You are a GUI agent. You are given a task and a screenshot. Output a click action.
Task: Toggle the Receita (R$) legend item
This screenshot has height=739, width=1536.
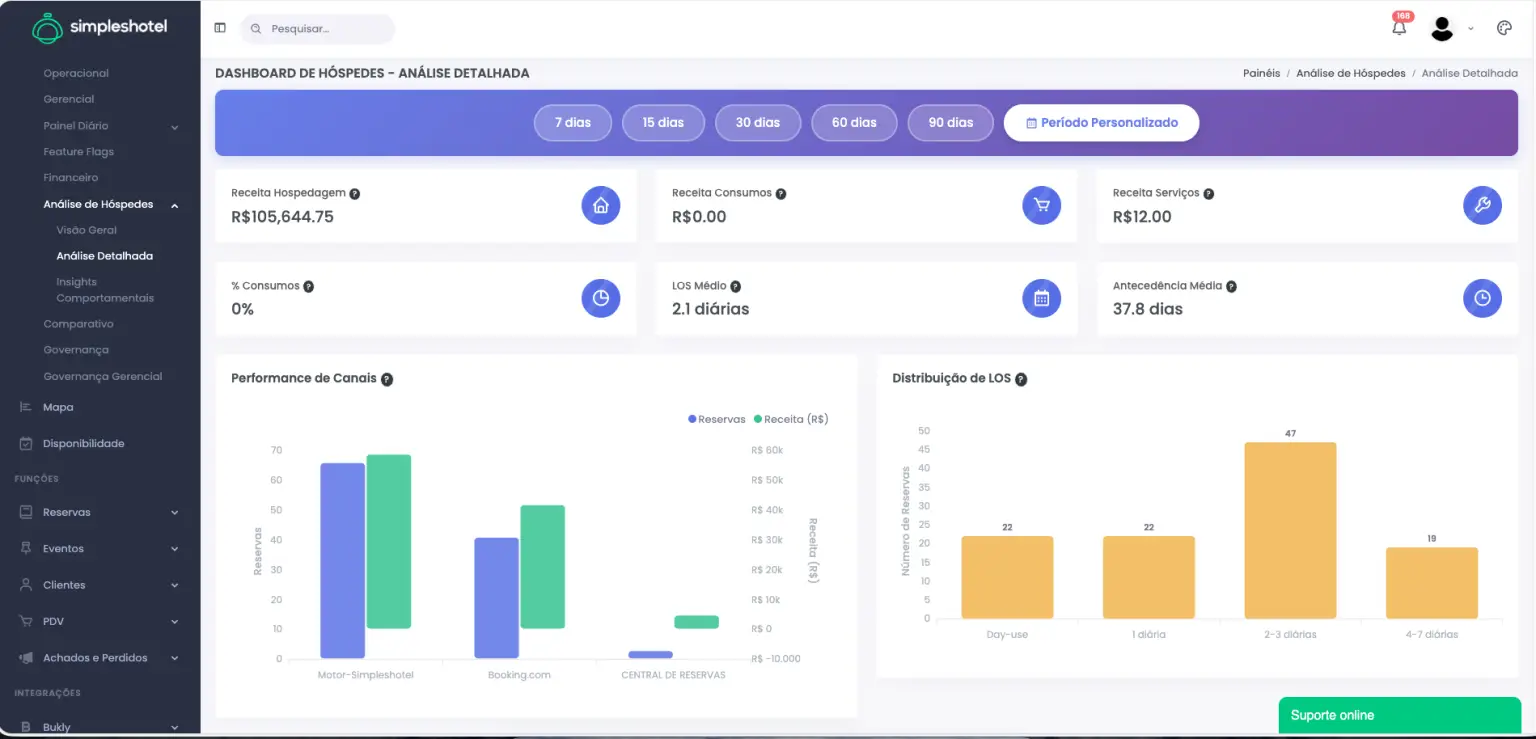790,419
